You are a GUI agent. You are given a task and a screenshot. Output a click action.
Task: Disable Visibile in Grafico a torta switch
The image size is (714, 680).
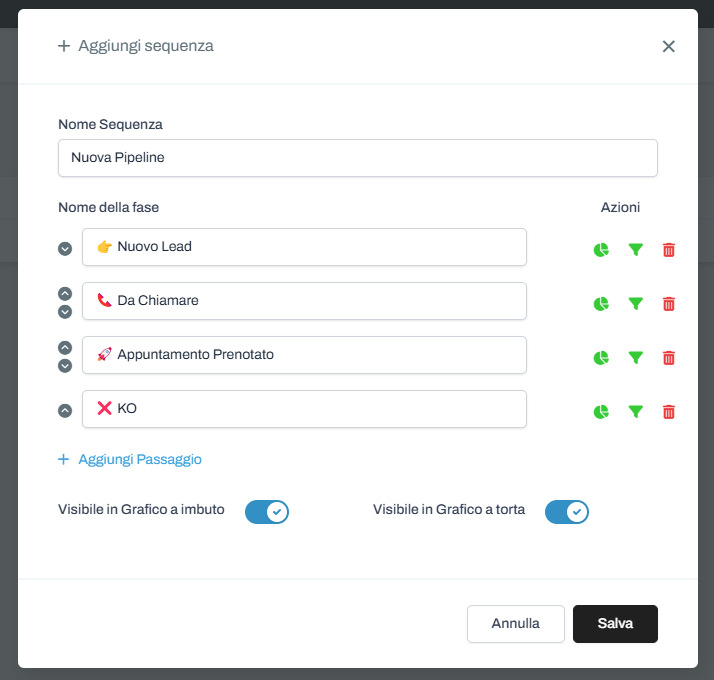pos(567,512)
